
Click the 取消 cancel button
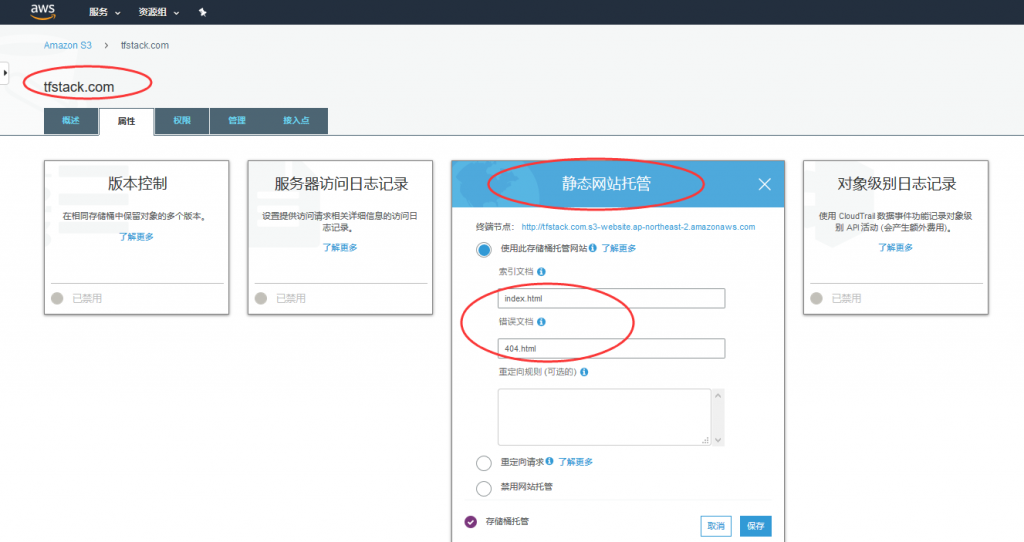pyautogui.click(x=716, y=526)
